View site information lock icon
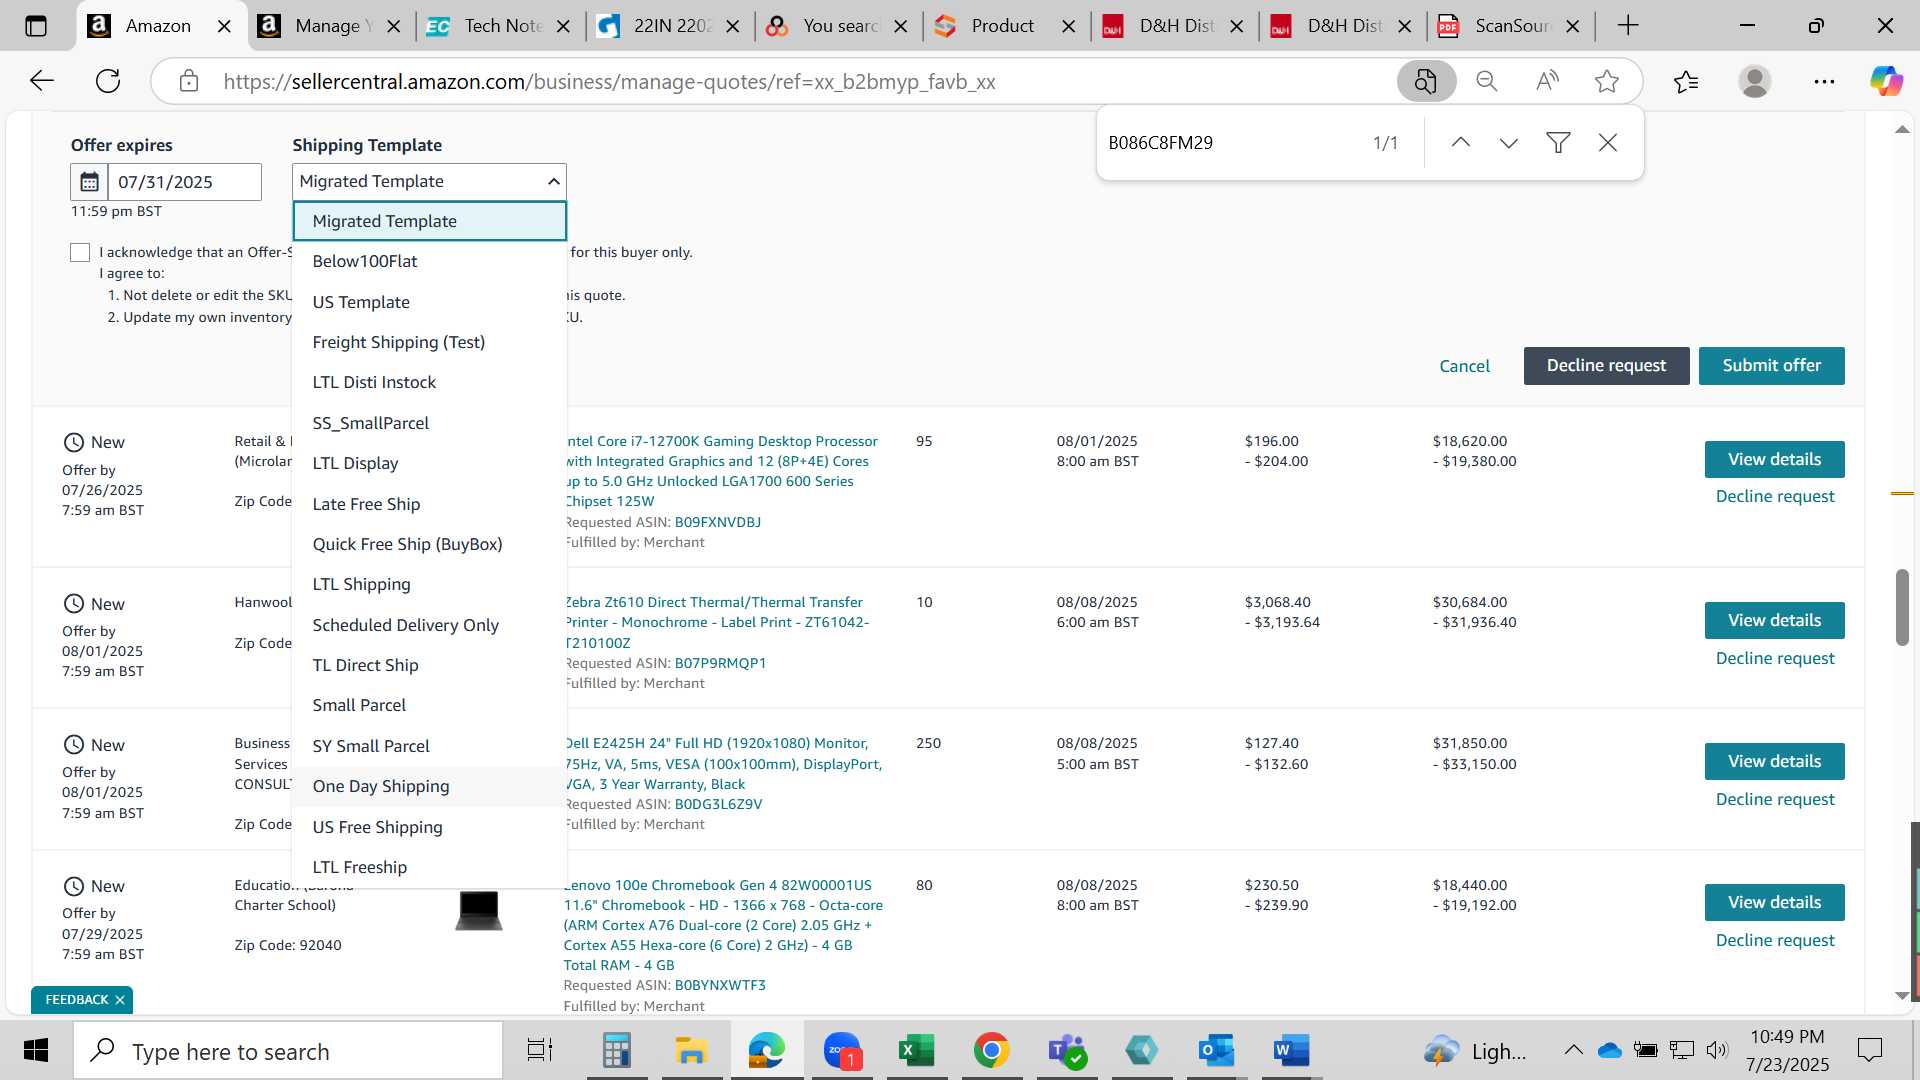Image resolution: width=1920 pixels, height=1080 pixels. [x=189, y=81]
